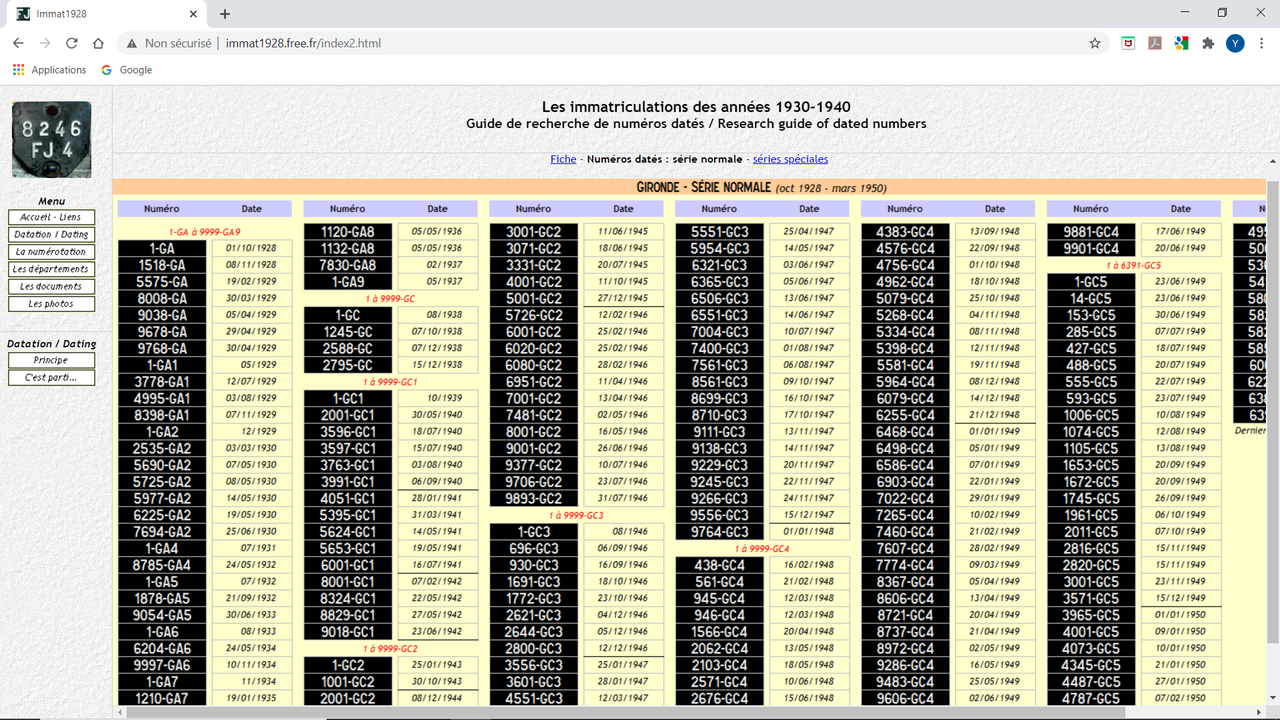Click the date 13/09/1948

coord(996,231)
